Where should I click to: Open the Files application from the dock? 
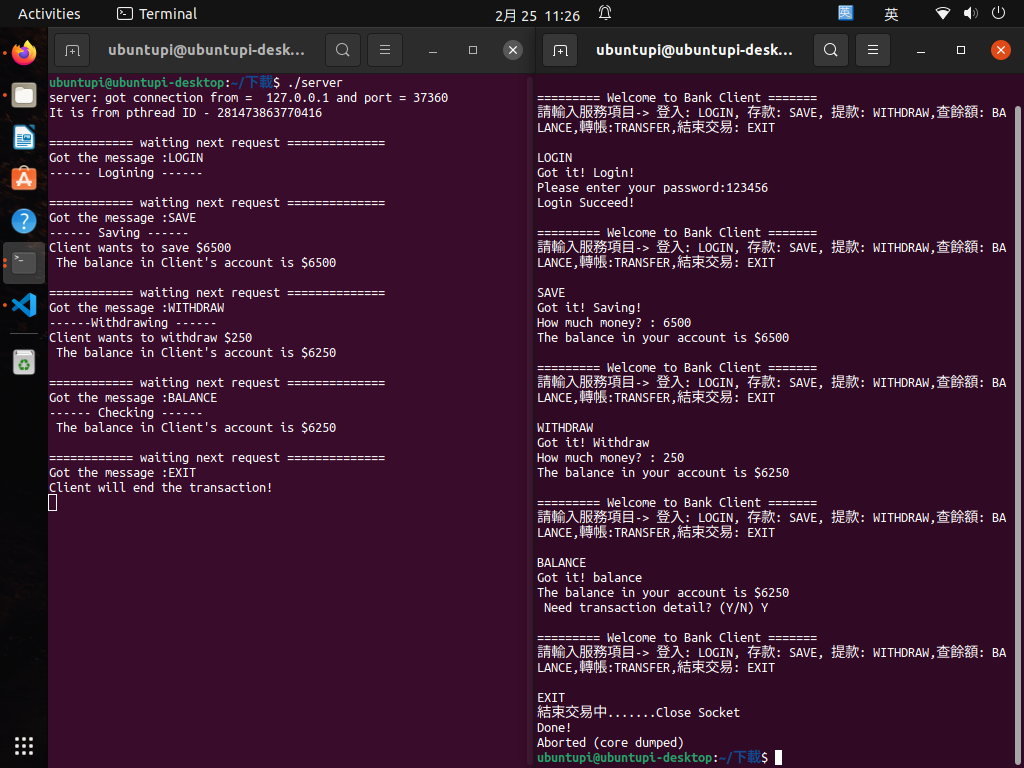tap(24, 95)
